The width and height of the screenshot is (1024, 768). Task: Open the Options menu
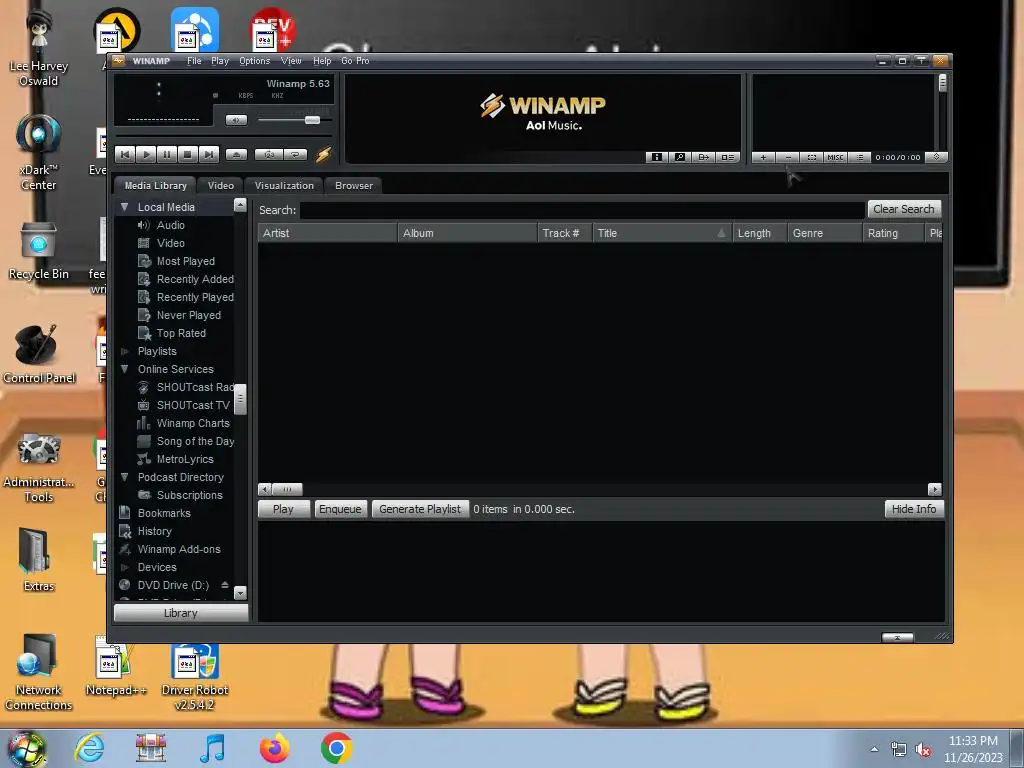click(x=255, y=61)
